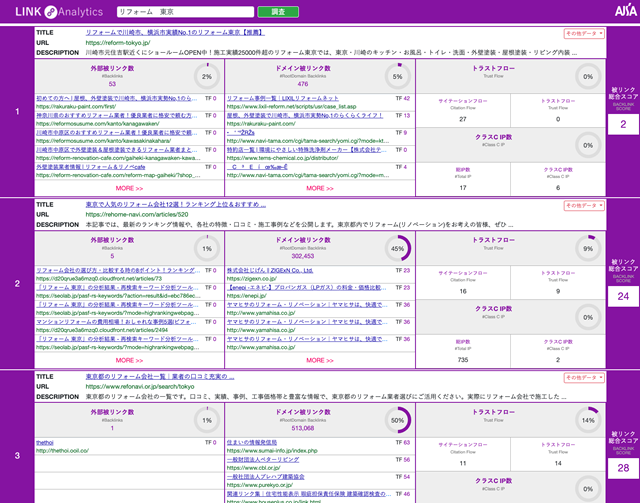Click citation flow value 27 in result 1
640x503 pixels.
pyautogui.click(x=463, y=119)
